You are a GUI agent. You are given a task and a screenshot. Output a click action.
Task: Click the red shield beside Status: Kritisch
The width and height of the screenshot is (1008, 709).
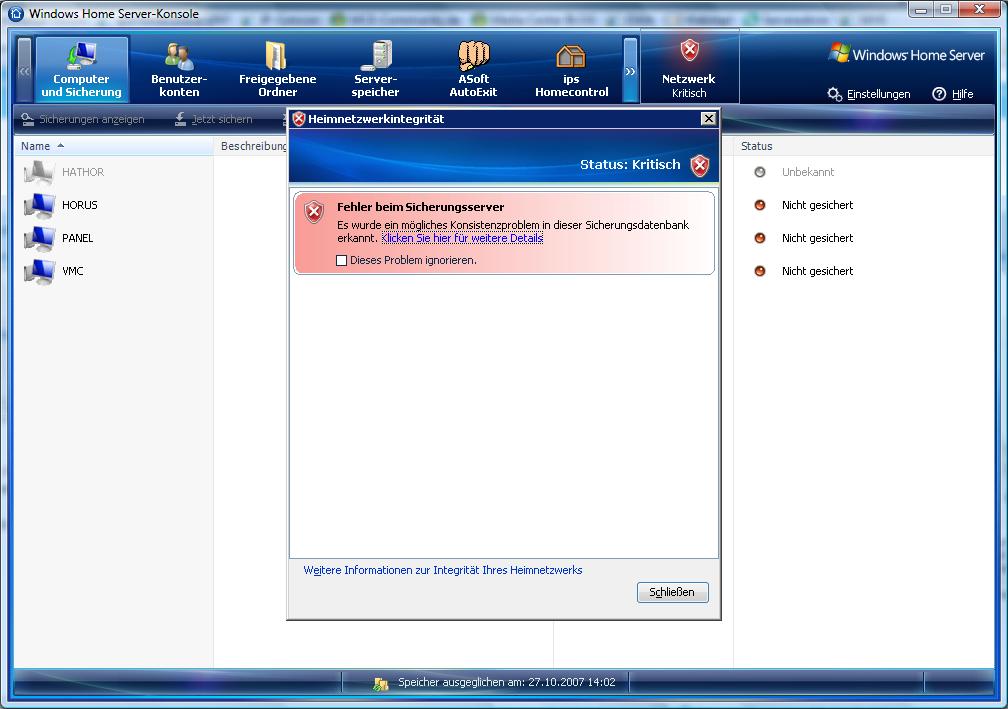pos(700,165)
